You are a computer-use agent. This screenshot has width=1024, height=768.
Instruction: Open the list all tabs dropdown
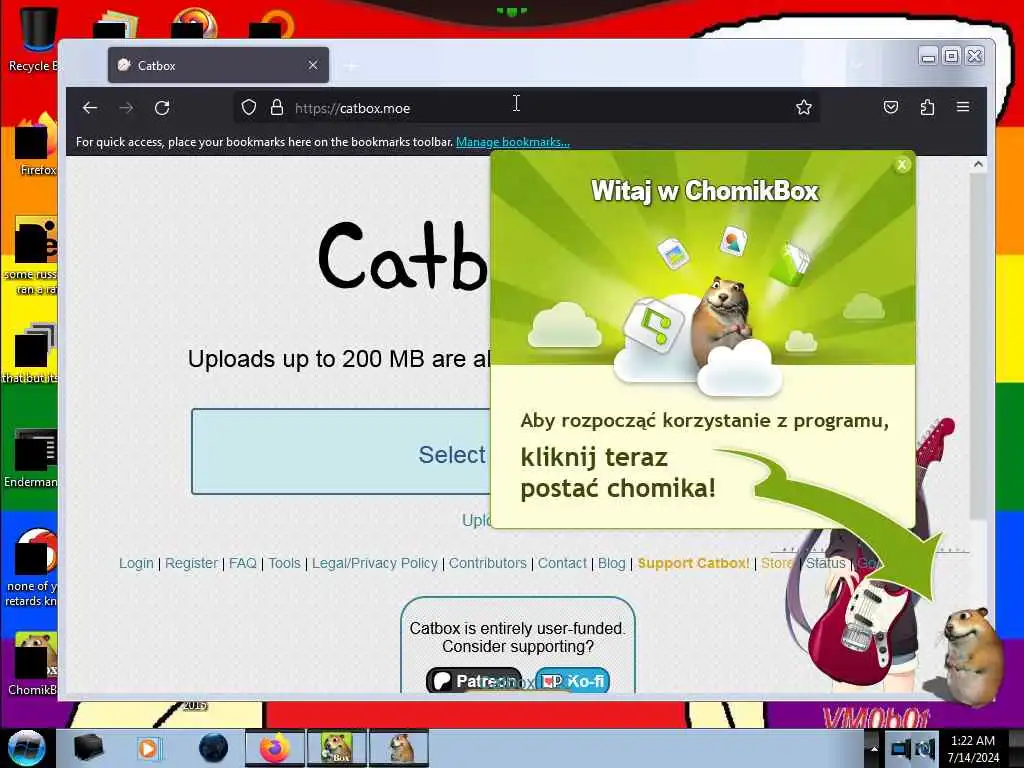pos(857,65)
